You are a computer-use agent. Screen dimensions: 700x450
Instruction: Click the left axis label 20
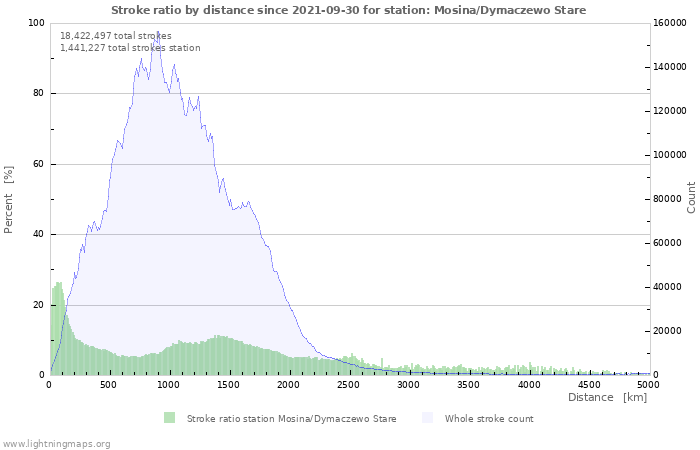click(38, 305)
